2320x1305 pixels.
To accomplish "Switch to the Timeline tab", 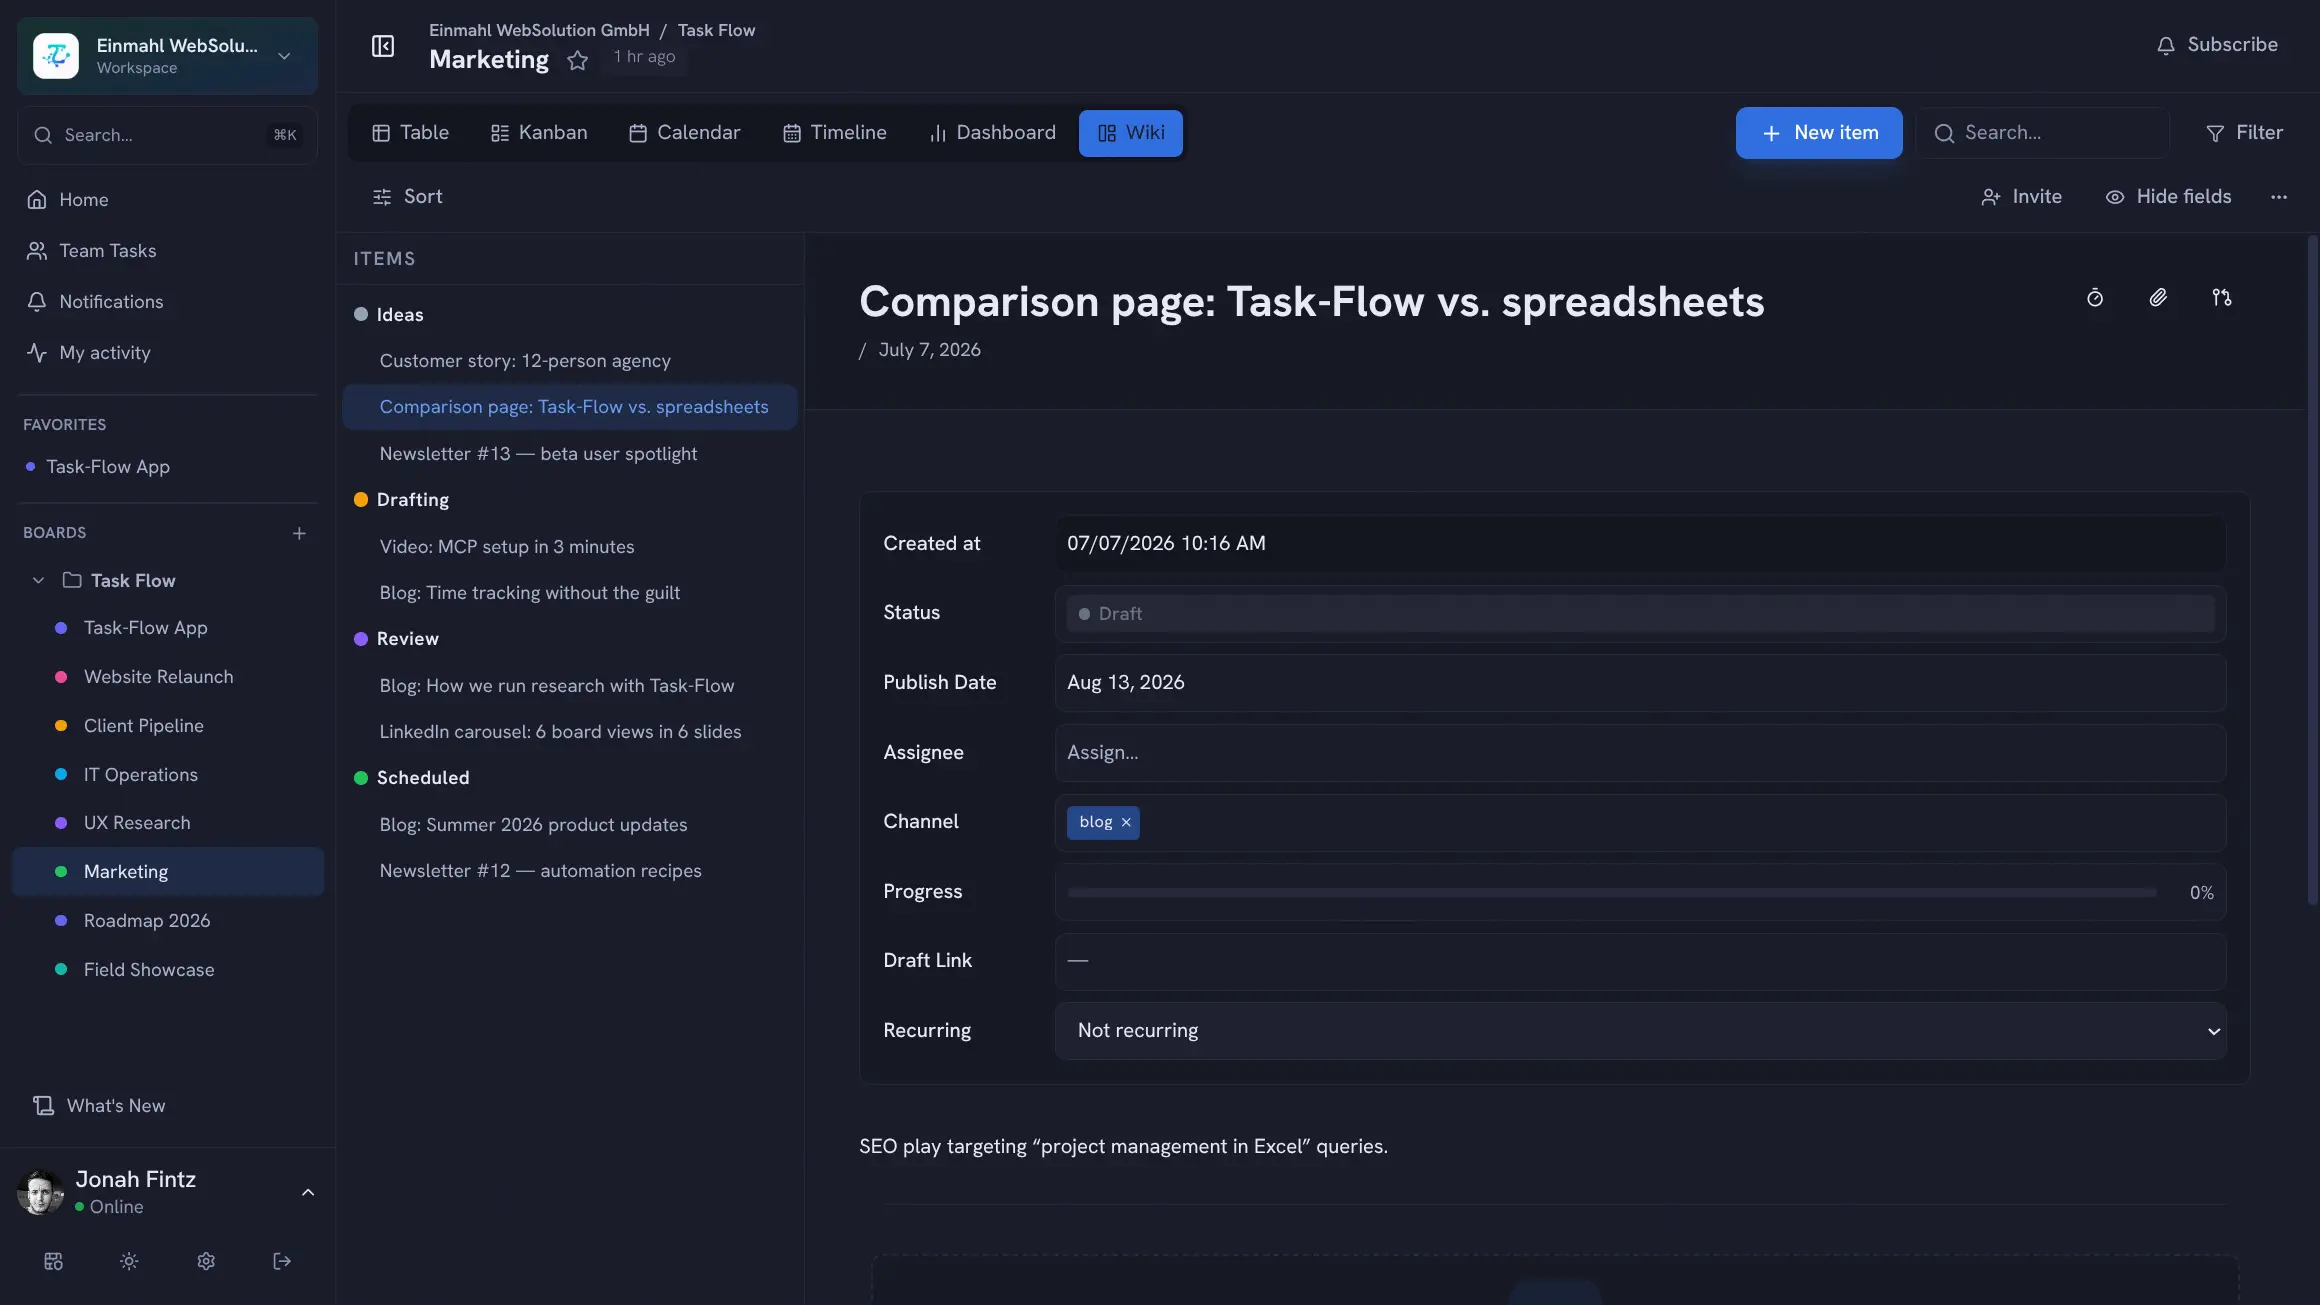I will (x=835, y=133).
